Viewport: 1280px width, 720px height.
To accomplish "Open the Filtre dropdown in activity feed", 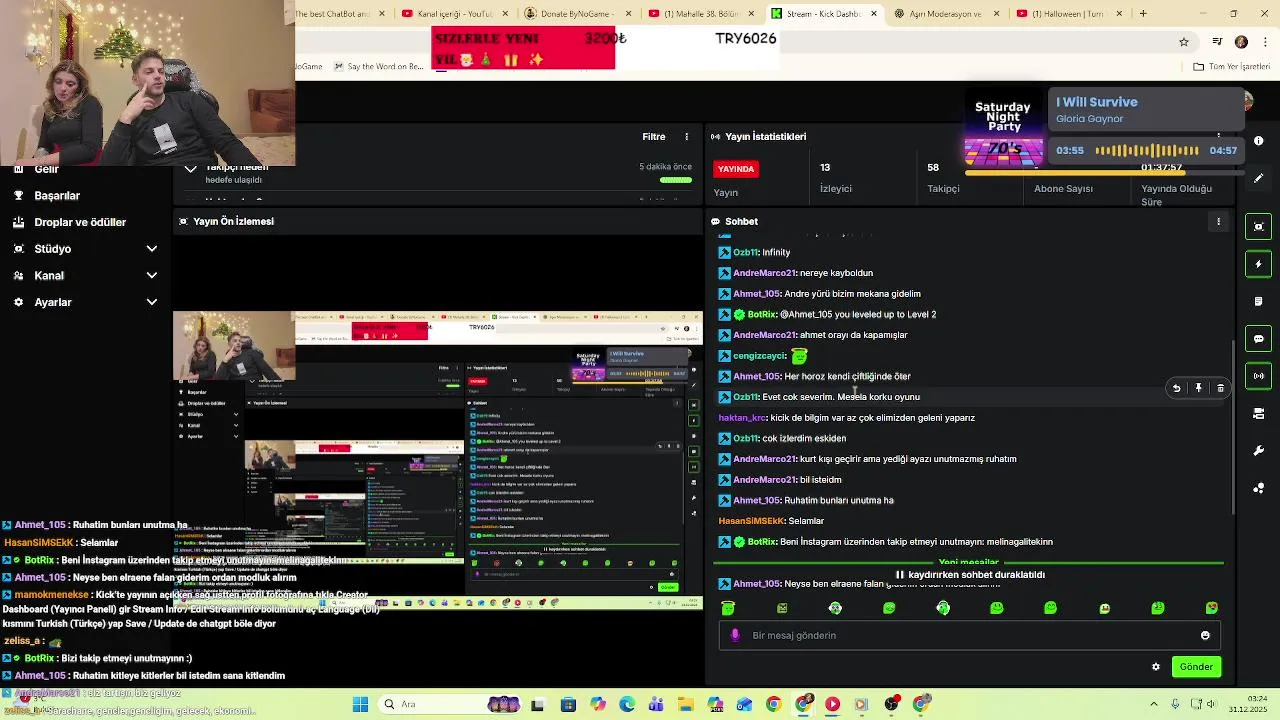I will pyautogui.click(x=653, y=136).
